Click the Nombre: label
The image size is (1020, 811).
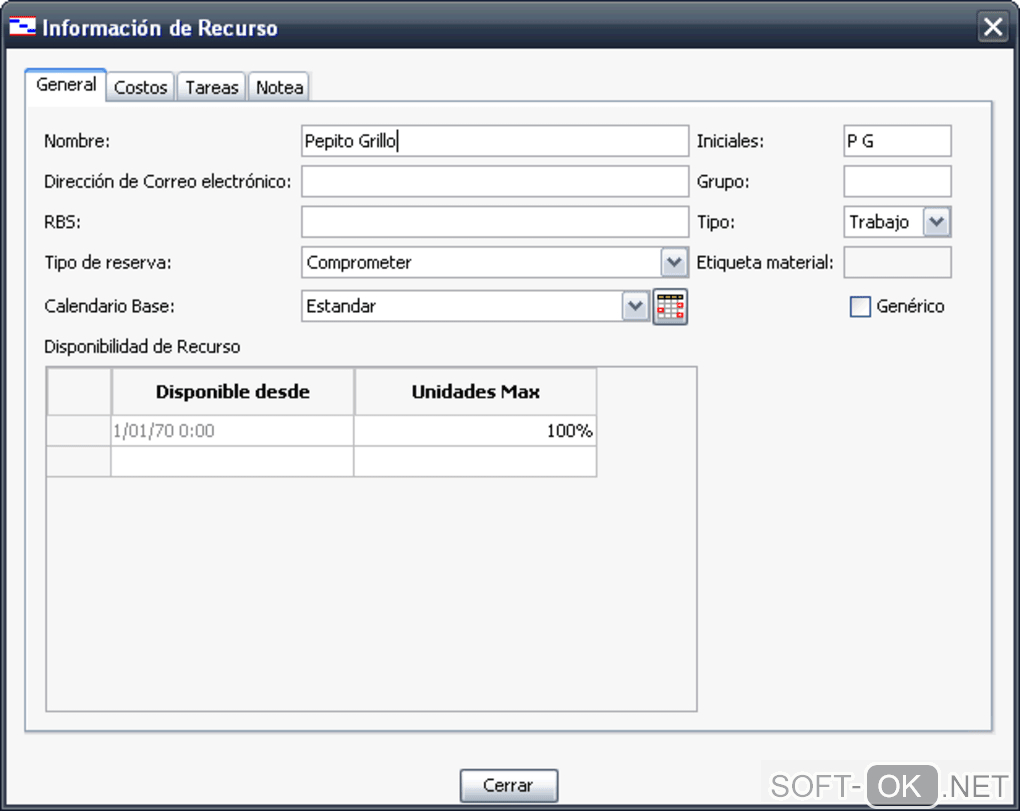tap(77, 141)
